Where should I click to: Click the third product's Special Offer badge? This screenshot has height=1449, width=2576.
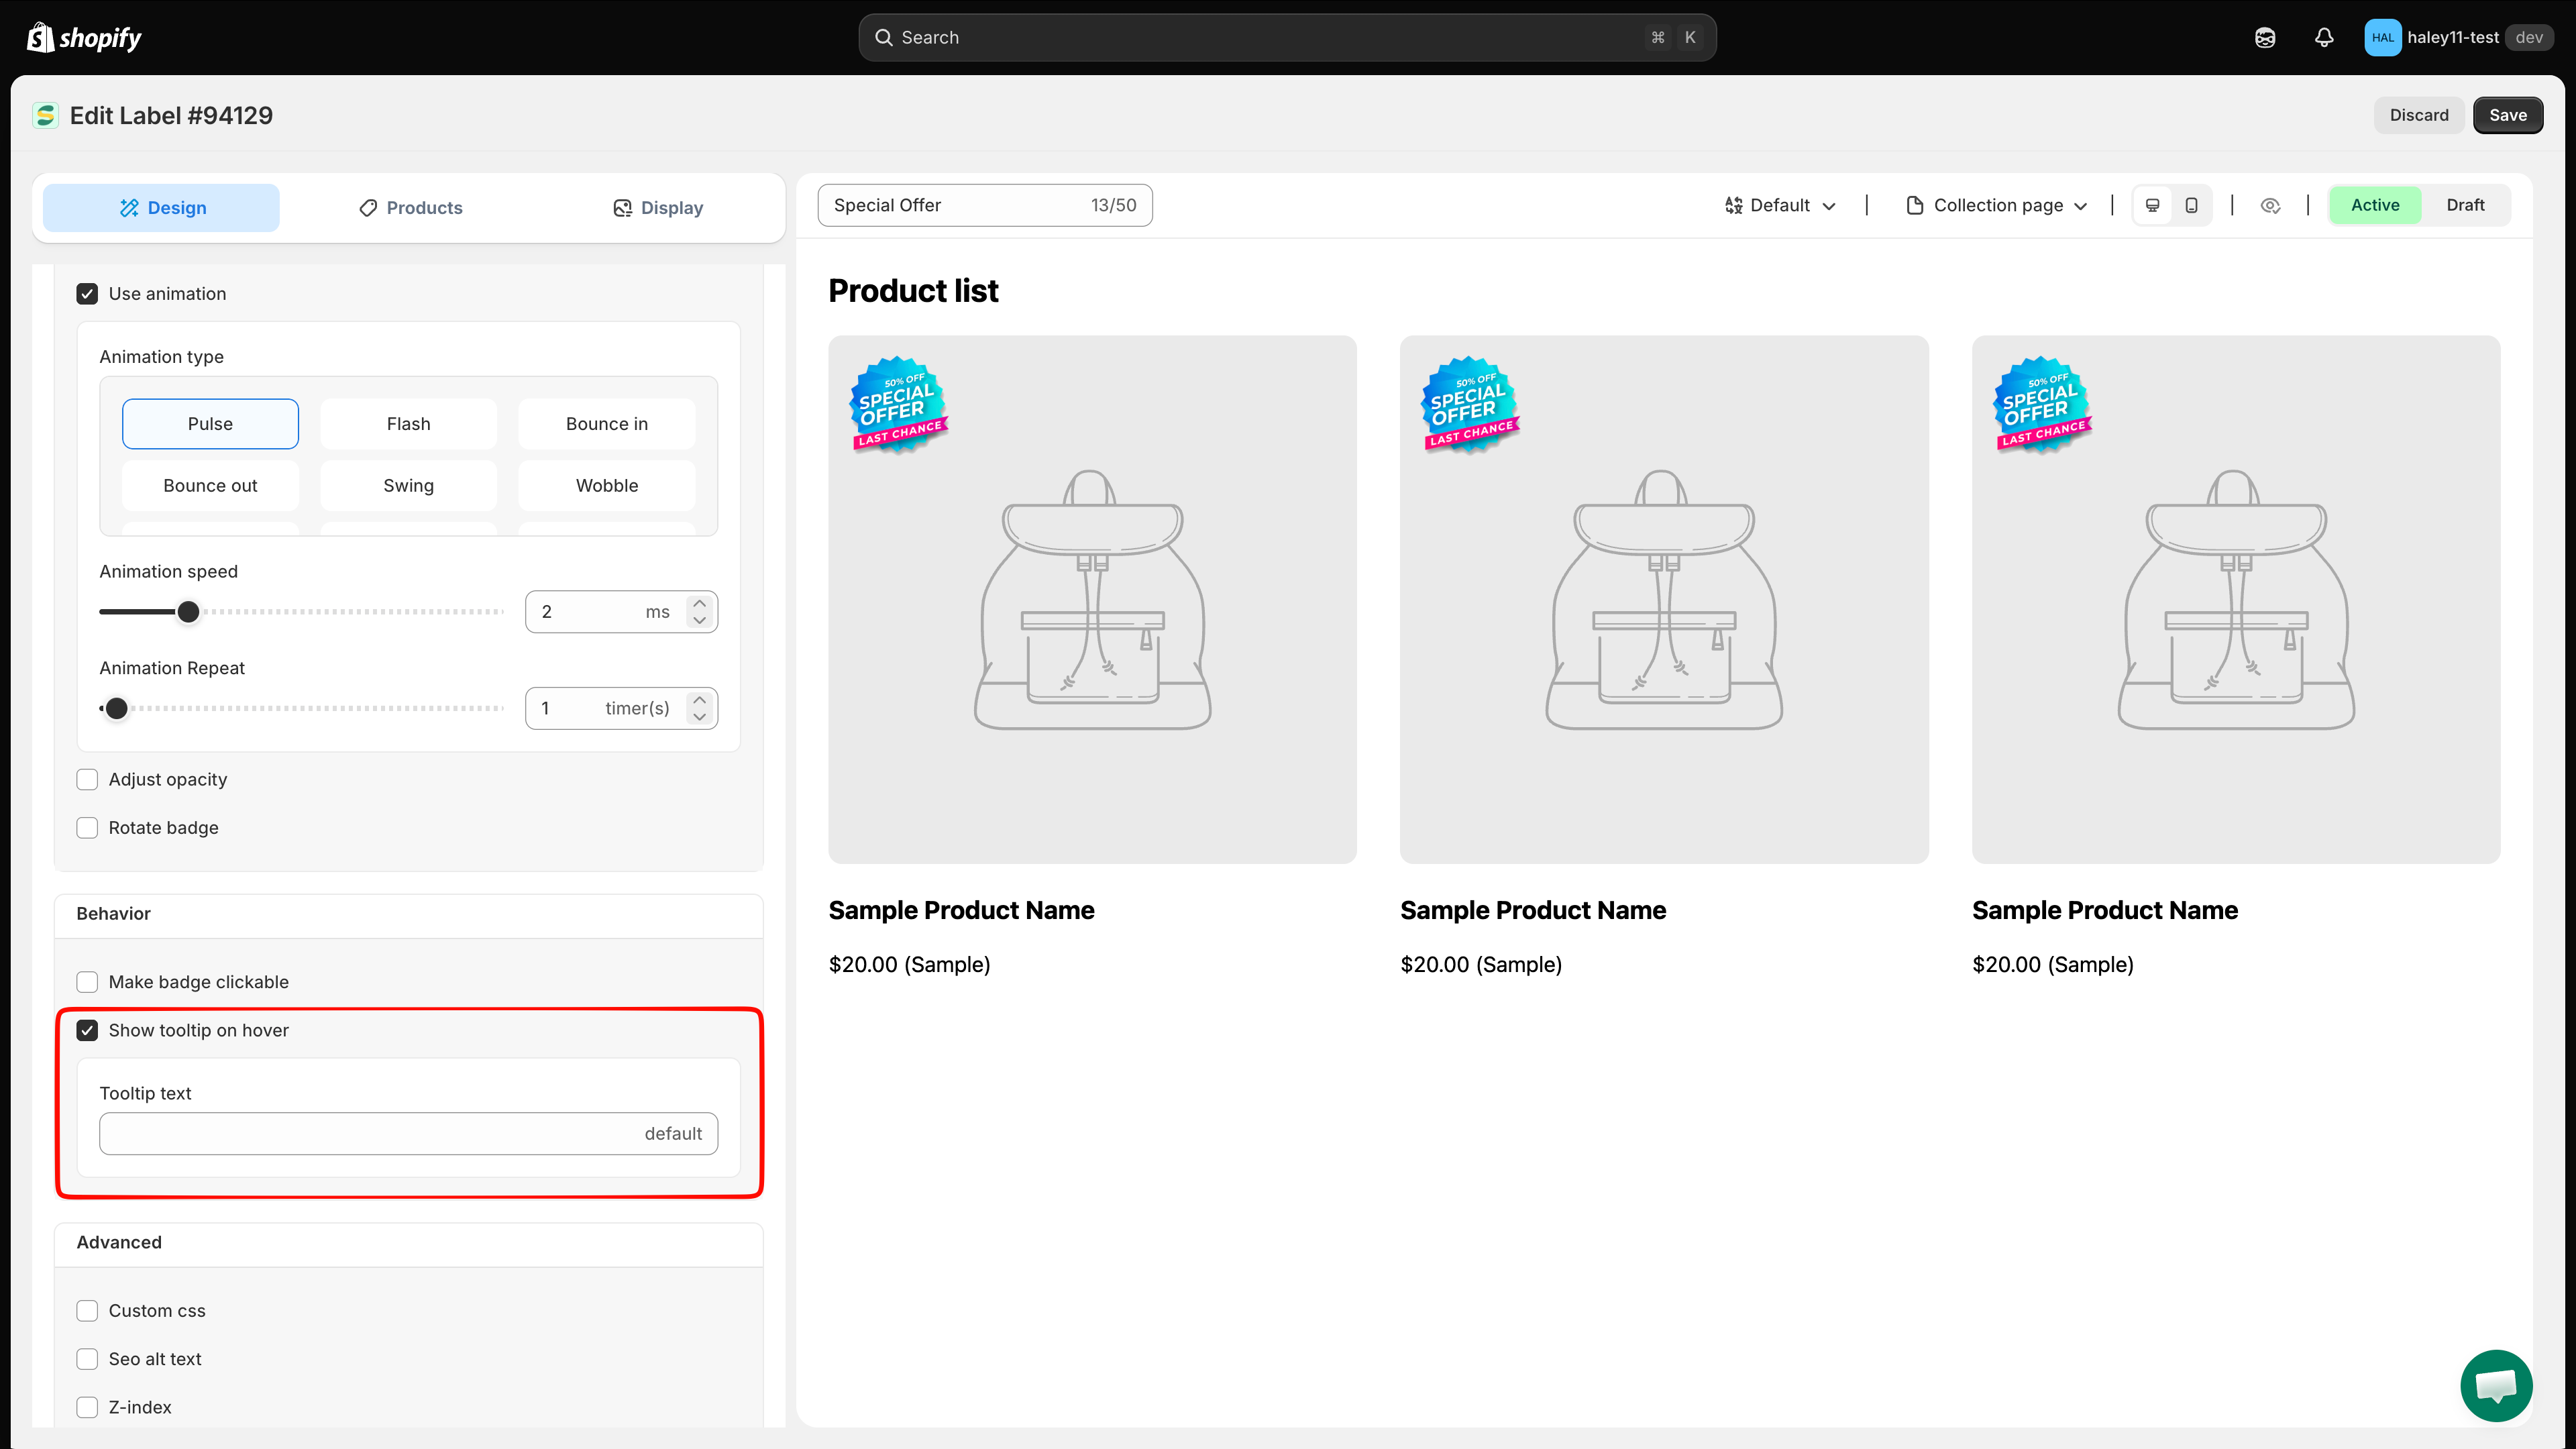[x=2042, y=404]
